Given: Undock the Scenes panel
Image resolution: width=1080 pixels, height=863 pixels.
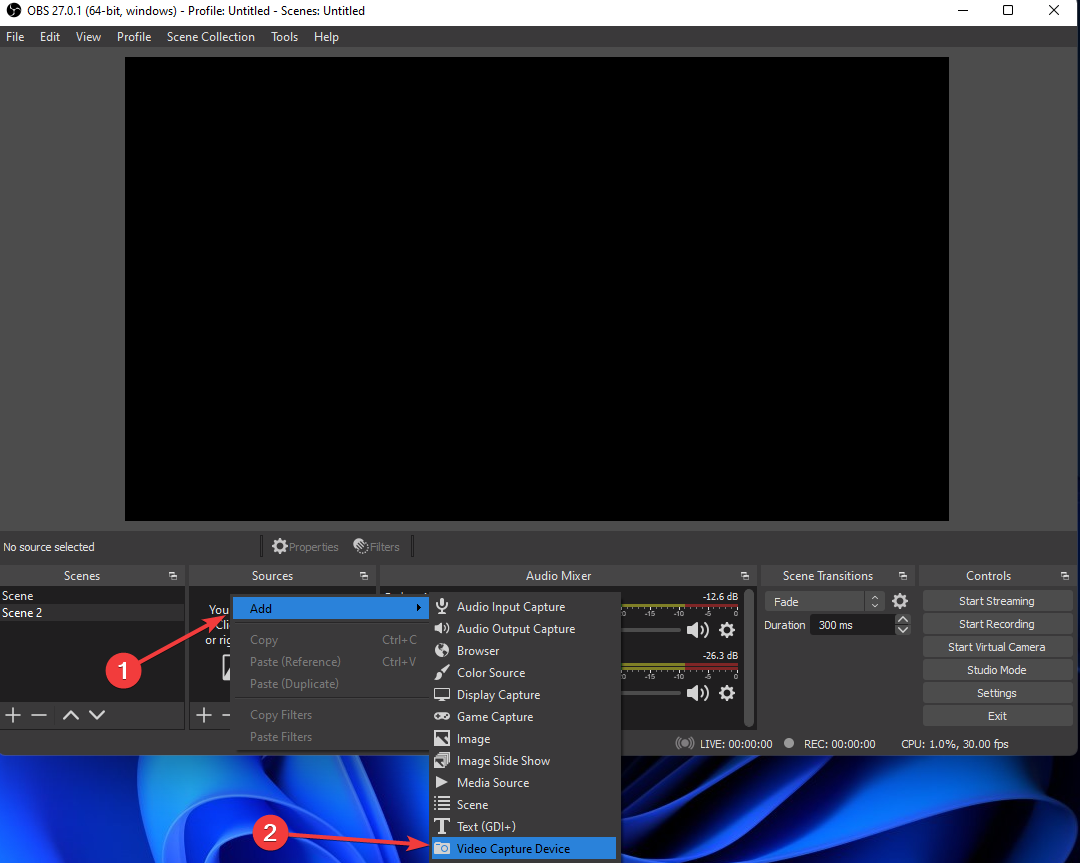Looking at the screenshot, I should (x=173, y=576).
